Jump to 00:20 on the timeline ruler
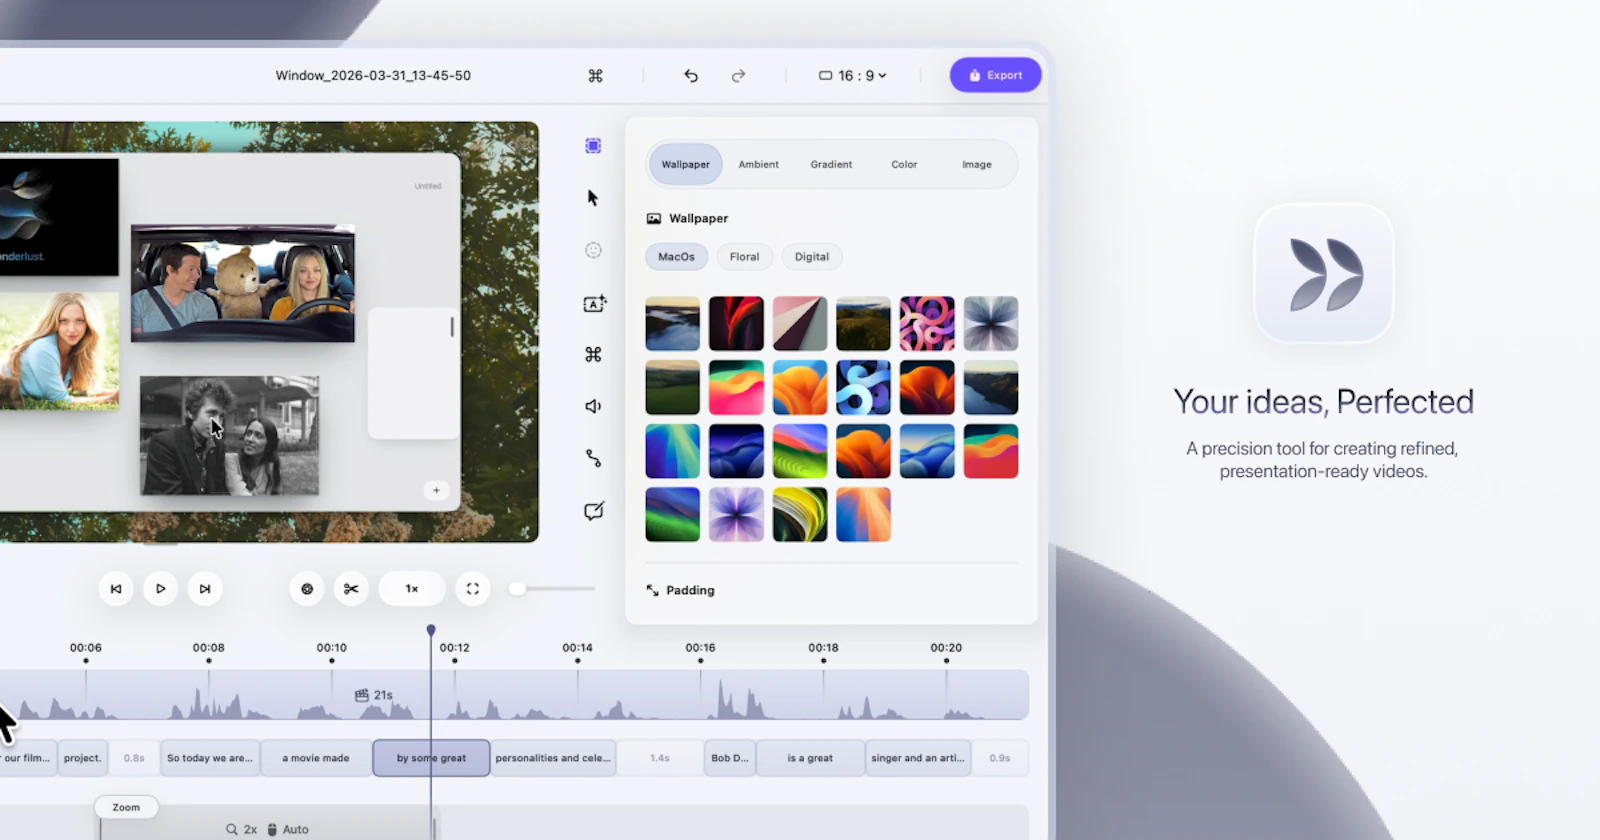The width and height of the screenshot is (1600, 840). tap(946, 648)
